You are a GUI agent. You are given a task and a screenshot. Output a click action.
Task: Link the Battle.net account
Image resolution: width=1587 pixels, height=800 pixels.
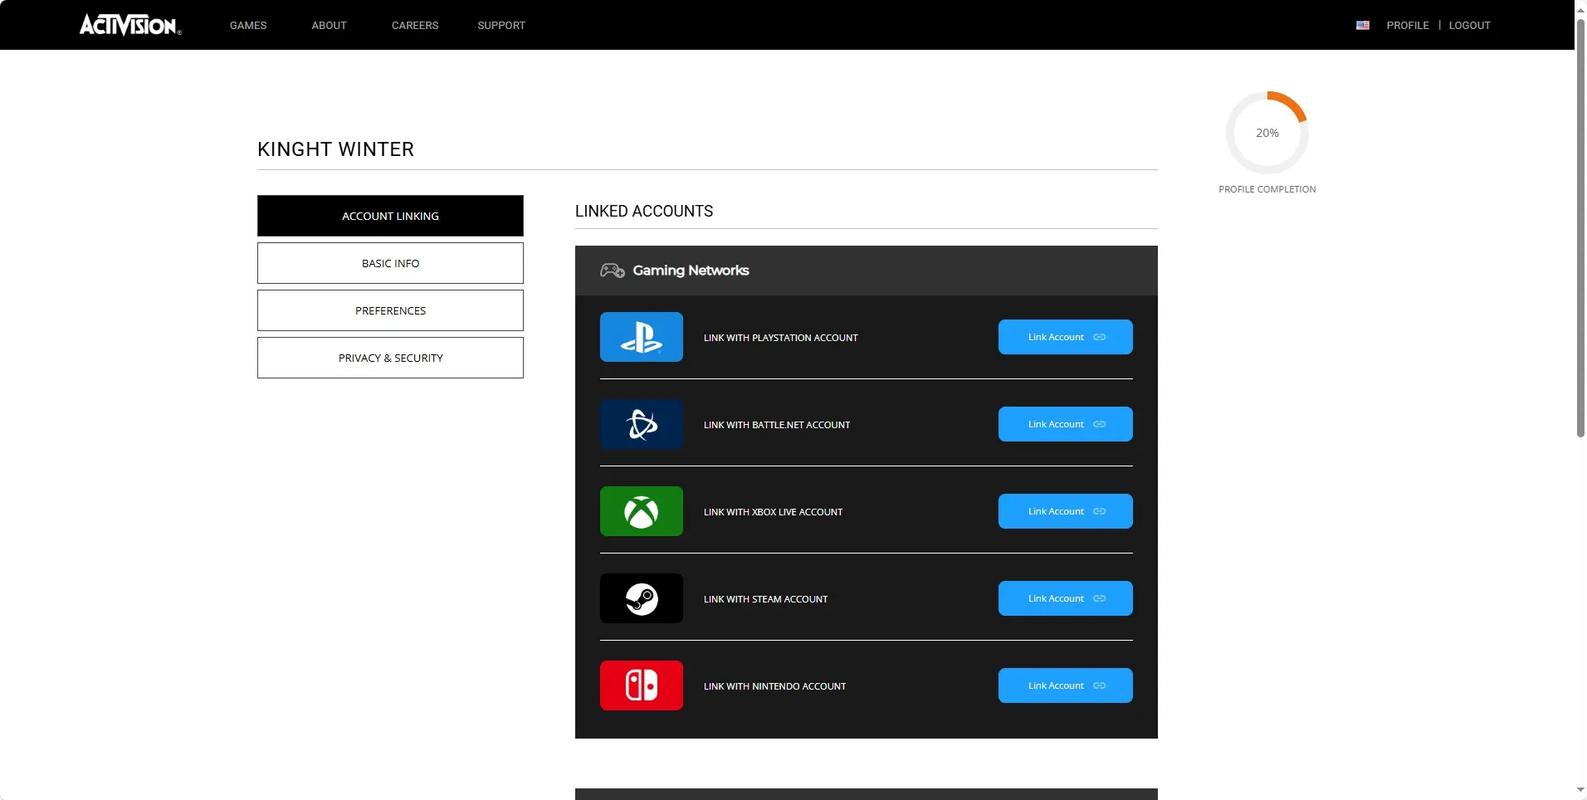[1065, 424]
